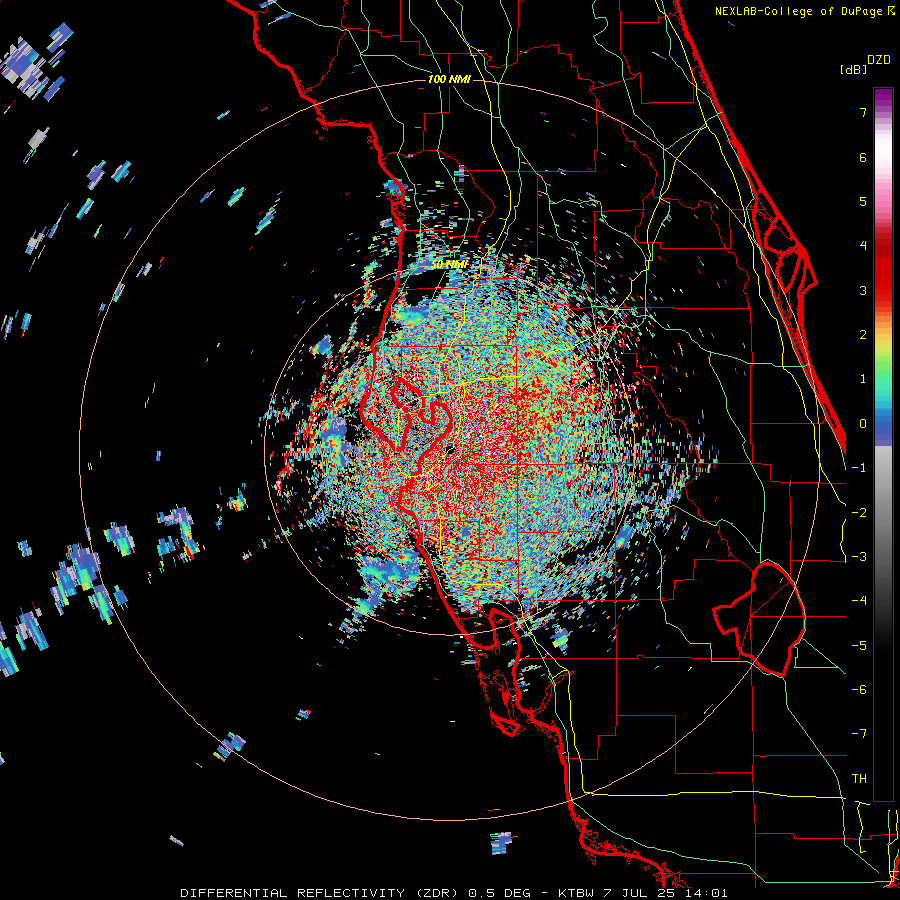Click the ZDR color scale bar
This screenshot has width=900, height=900.
pyautogui.click(x=883, y=444)
